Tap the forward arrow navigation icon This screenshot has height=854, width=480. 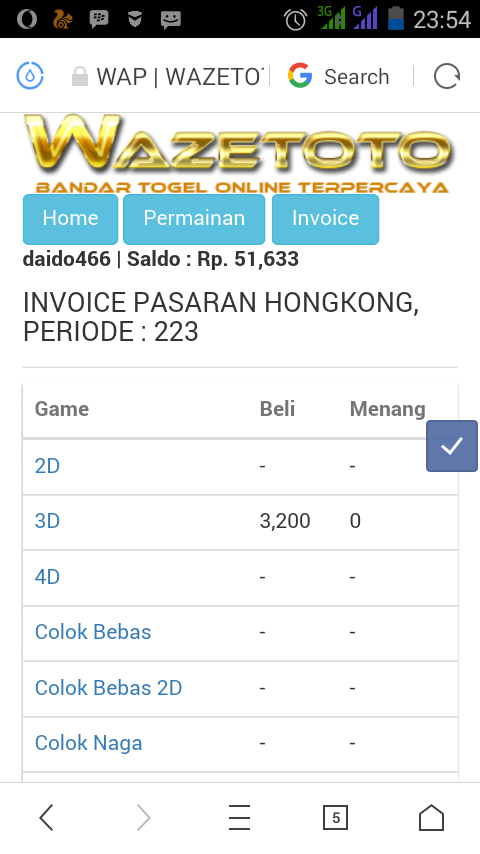(x=143, y=818)
